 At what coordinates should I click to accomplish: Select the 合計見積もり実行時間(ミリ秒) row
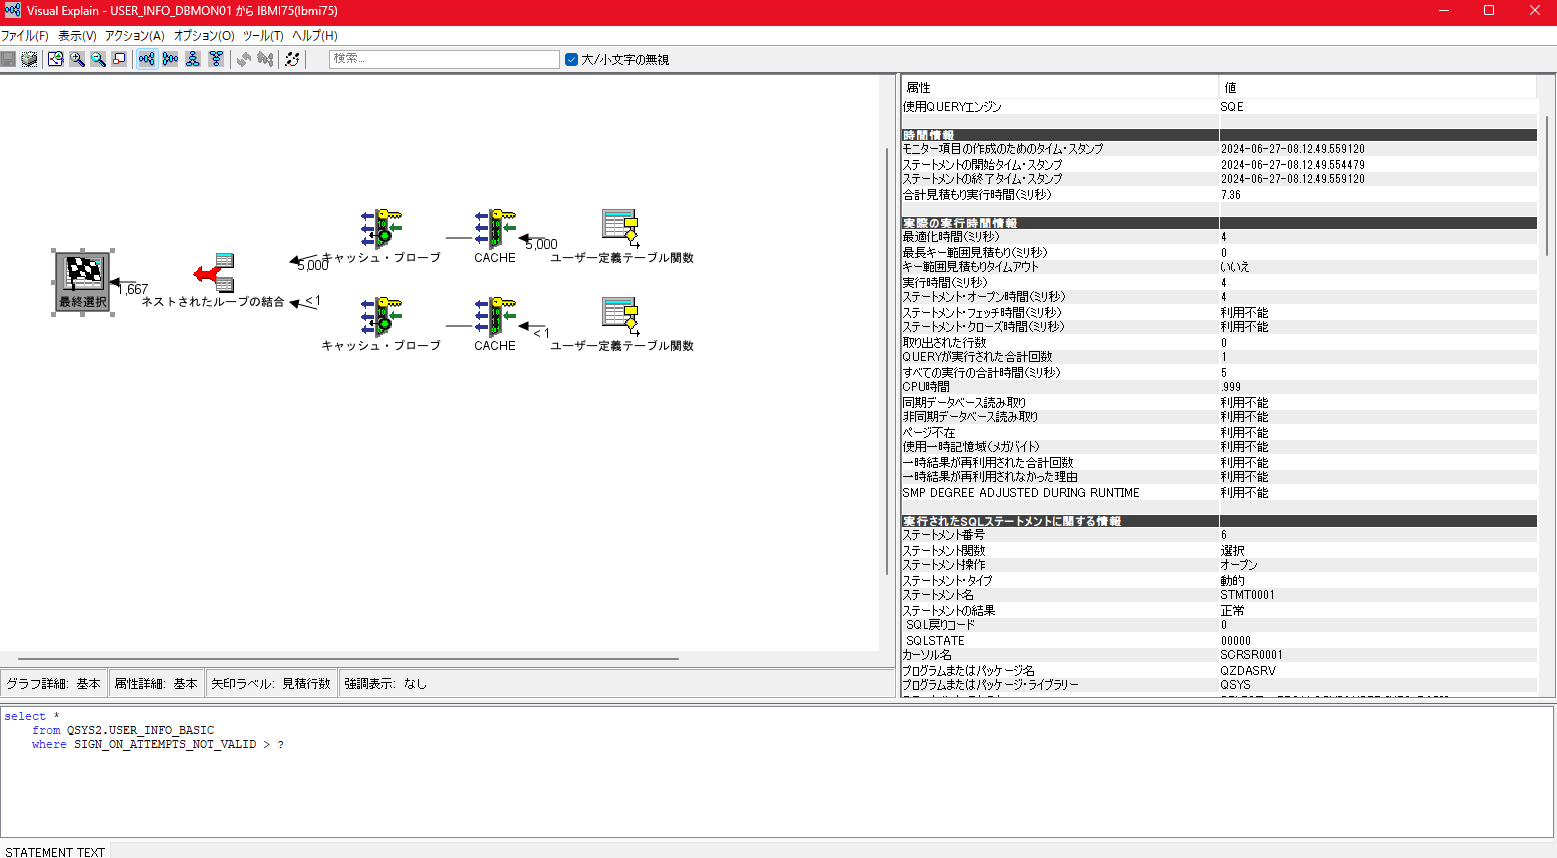click(x=1219, y=195)
